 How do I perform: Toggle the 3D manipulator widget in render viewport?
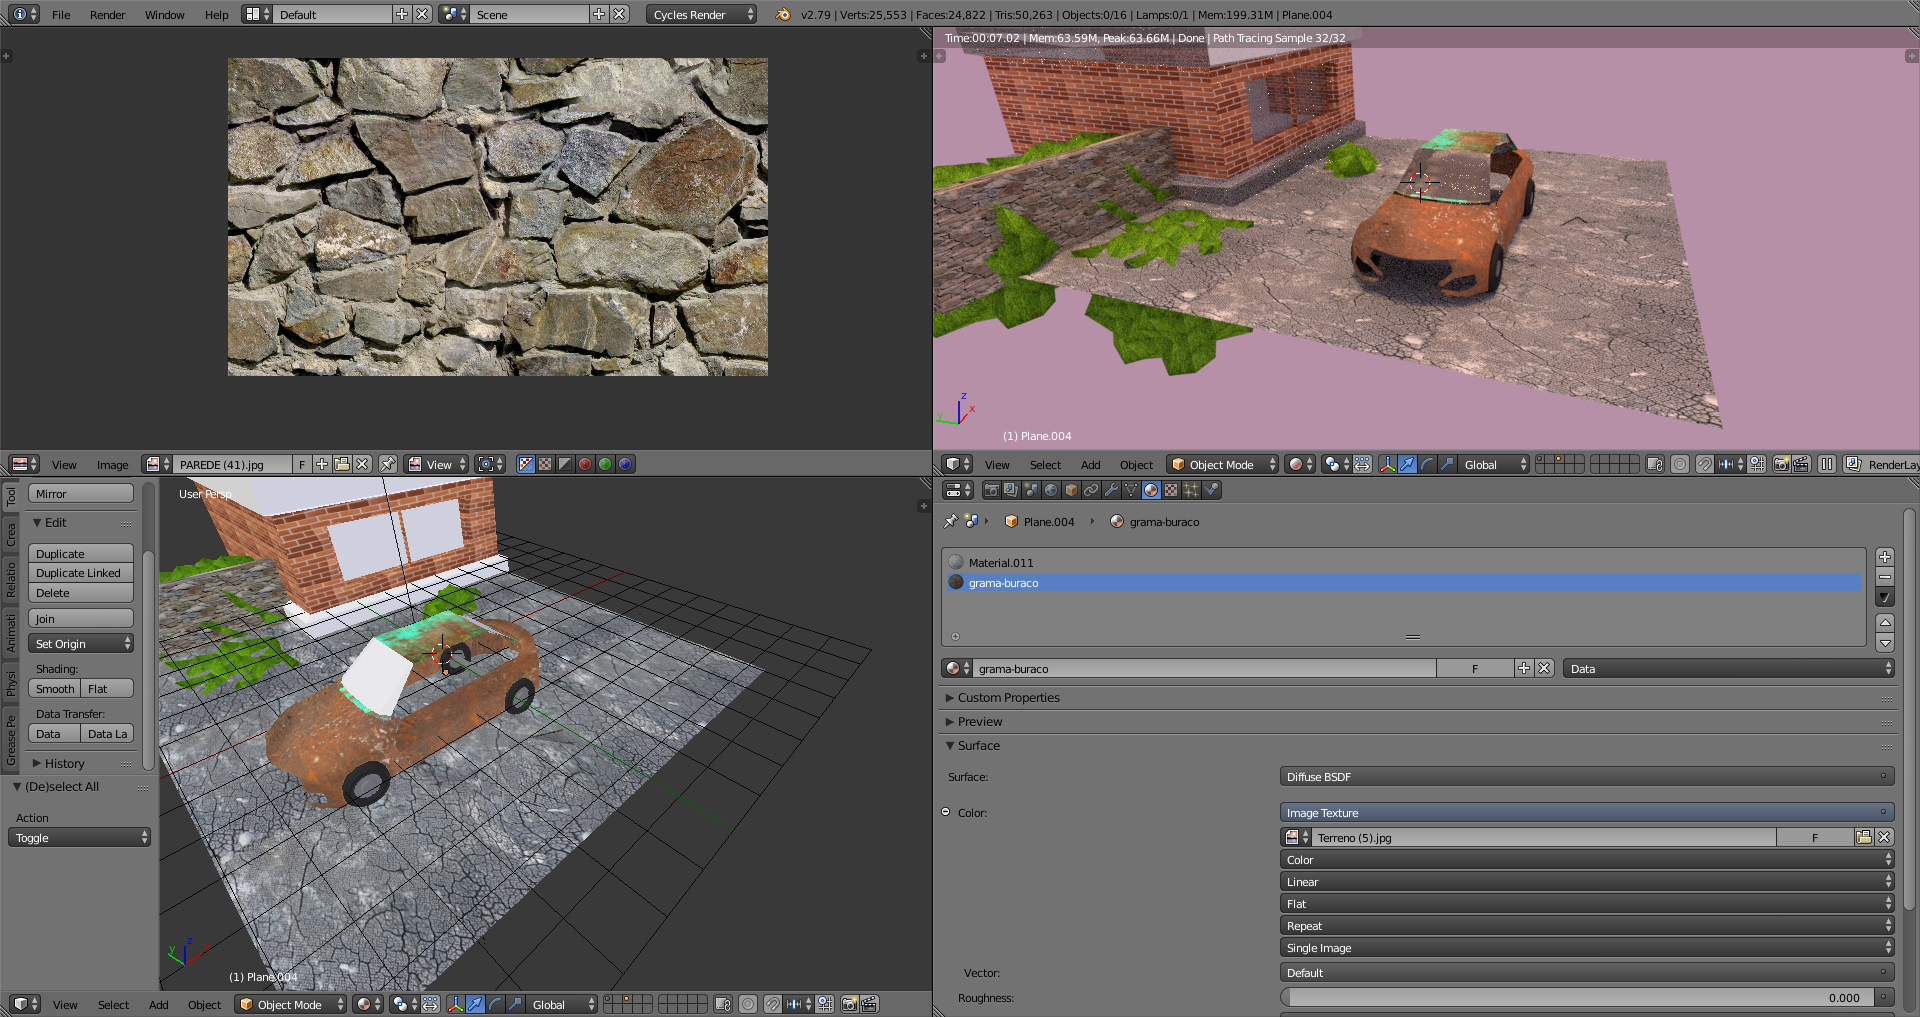coord(1387,464)
